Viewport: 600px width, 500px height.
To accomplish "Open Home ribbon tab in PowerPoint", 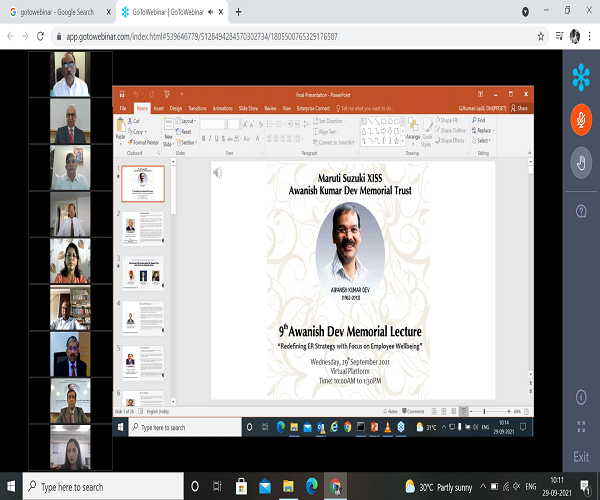I will (x=142, y=108).
